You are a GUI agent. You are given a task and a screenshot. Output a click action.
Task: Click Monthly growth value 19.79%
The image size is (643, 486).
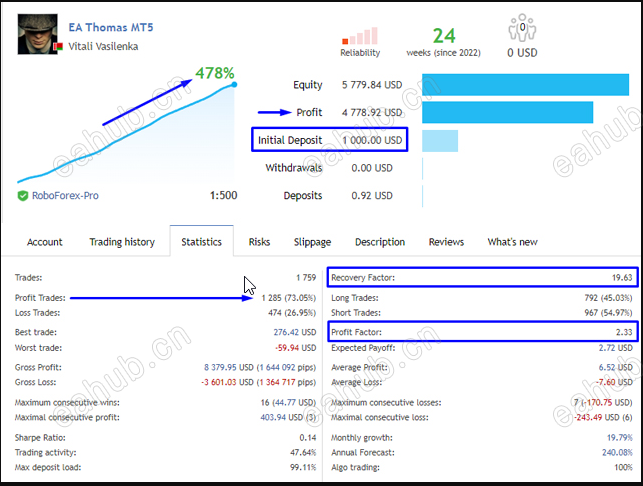pos(620,438)
